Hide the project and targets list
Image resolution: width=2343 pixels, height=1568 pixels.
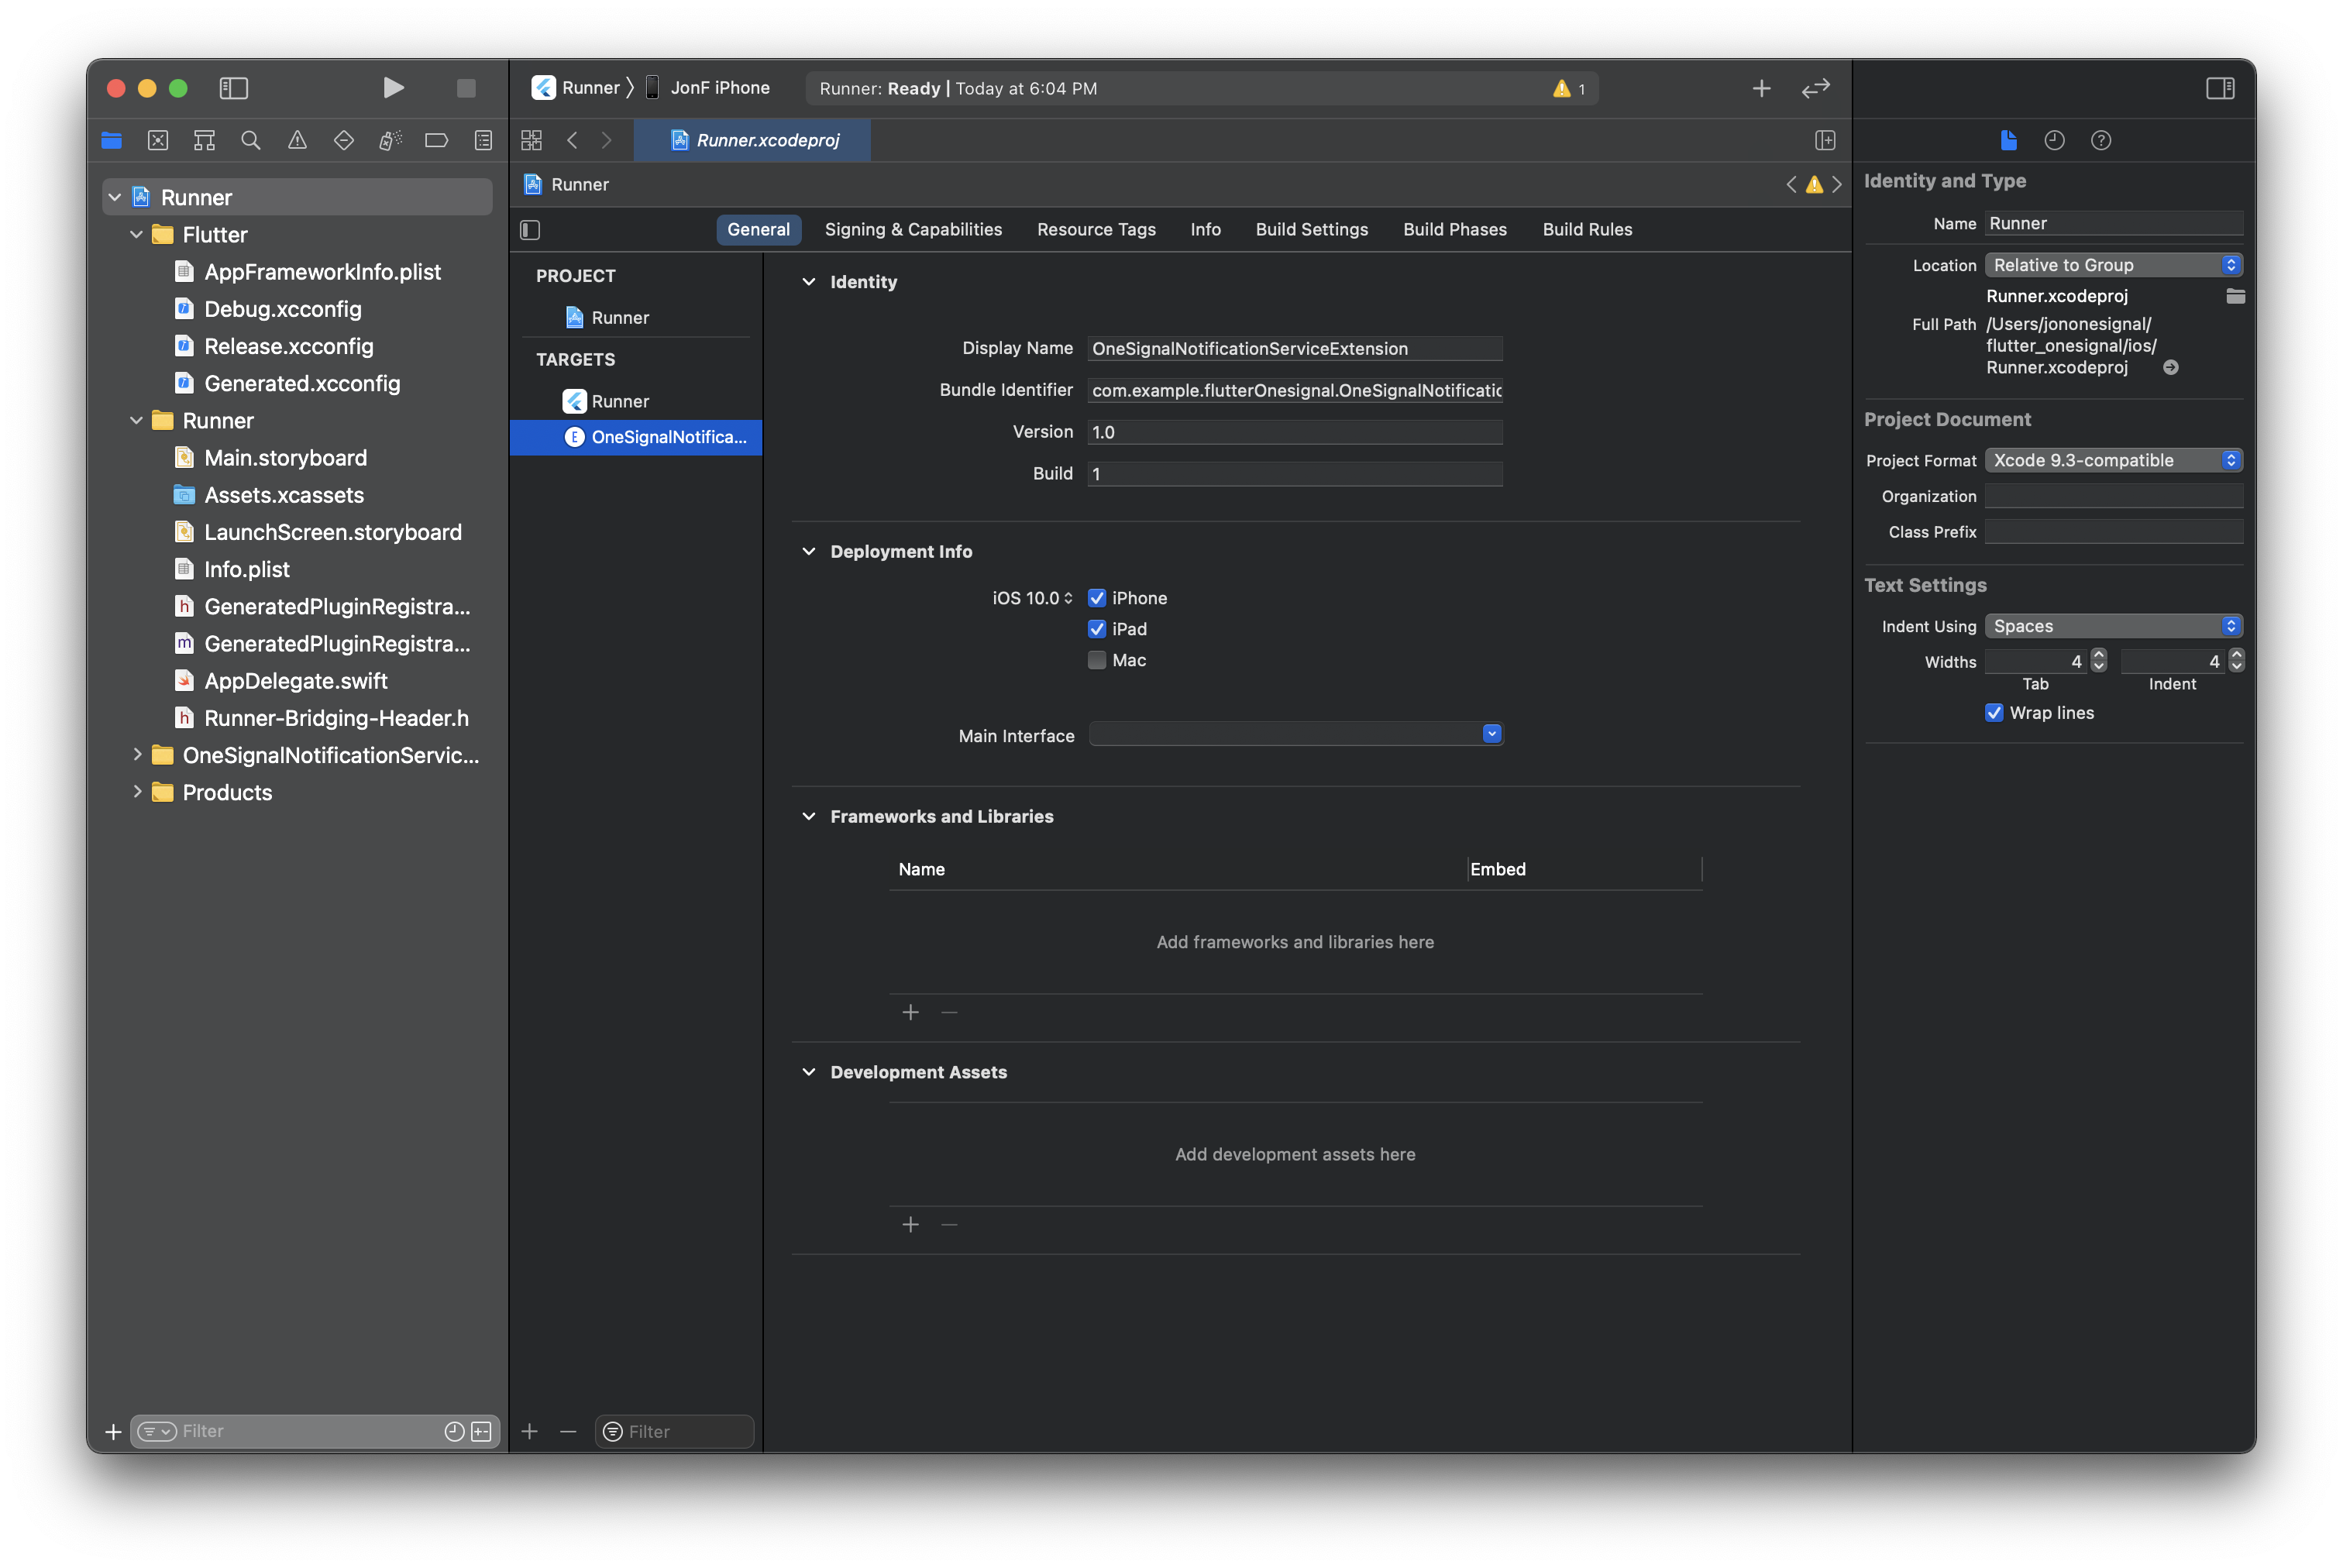pyautogui.click(x=531, y=230)
